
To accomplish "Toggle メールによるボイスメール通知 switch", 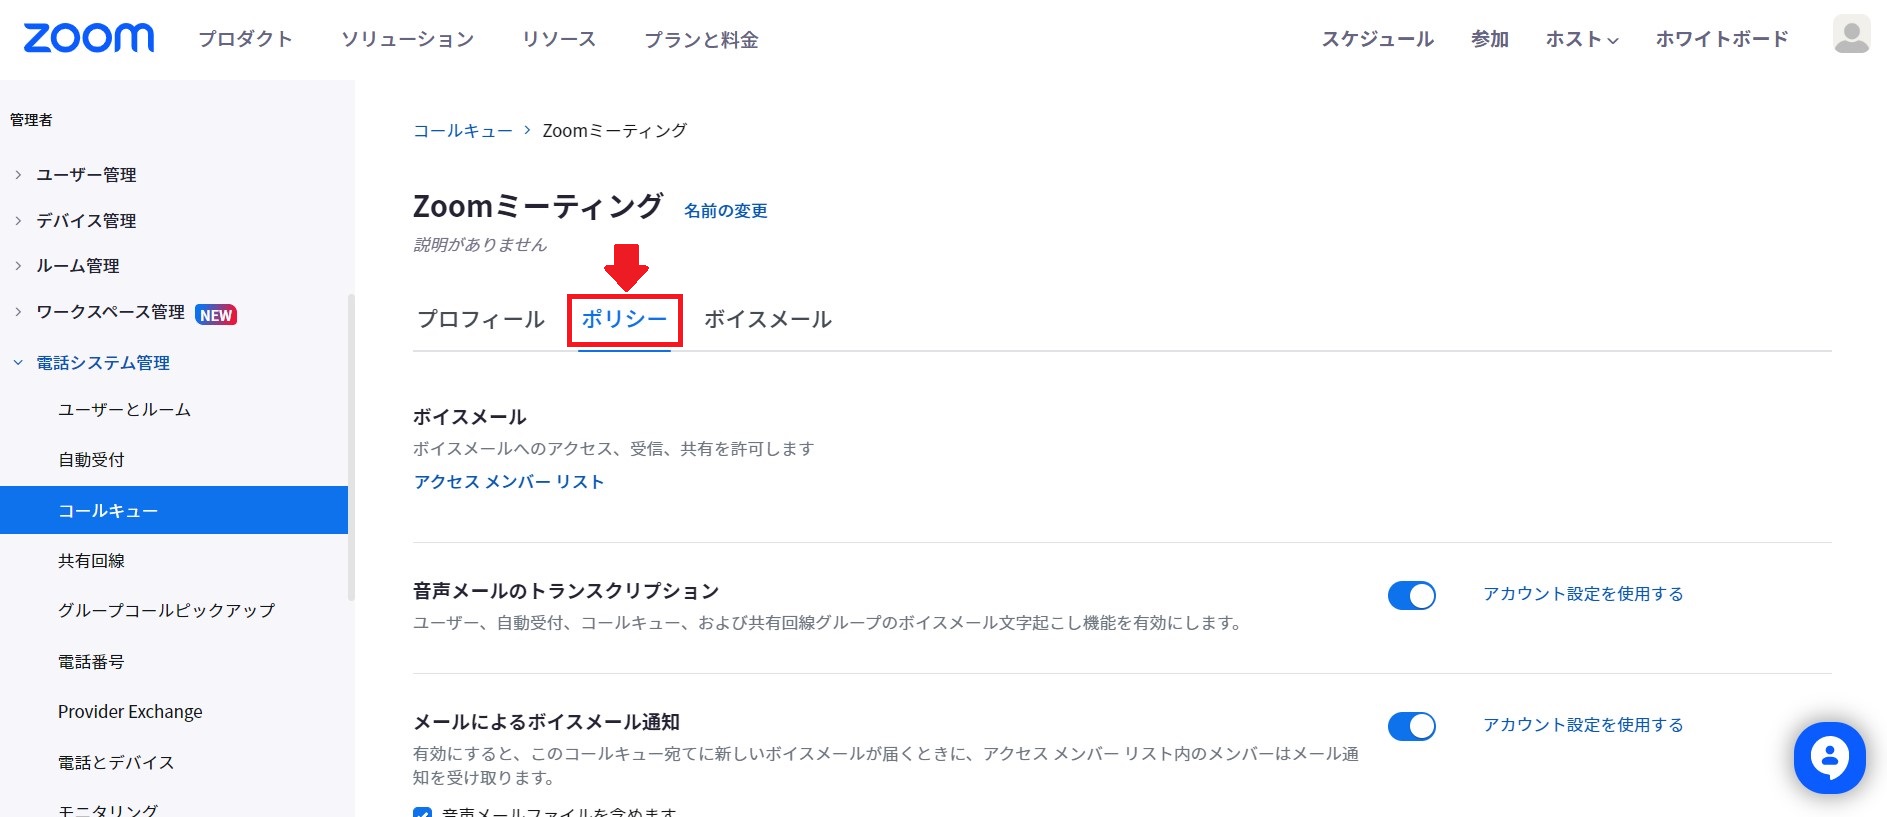I will tap(1411, 726).
